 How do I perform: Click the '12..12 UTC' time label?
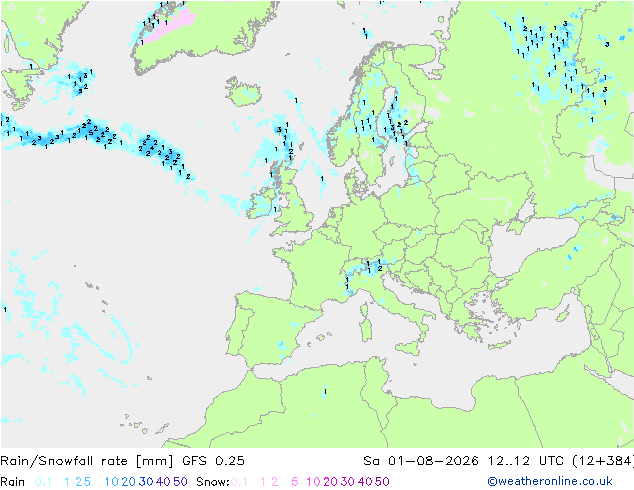pos(526,461)
